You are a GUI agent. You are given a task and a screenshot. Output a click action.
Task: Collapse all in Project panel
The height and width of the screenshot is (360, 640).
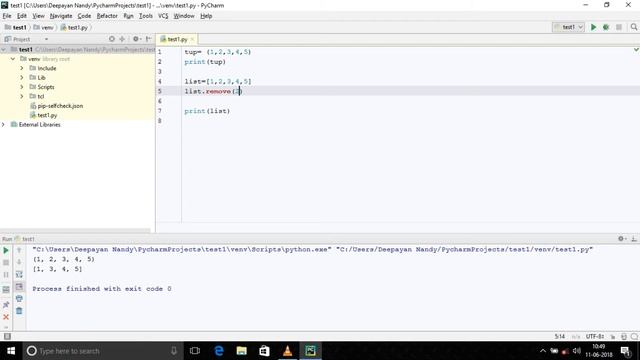[122, 39]
